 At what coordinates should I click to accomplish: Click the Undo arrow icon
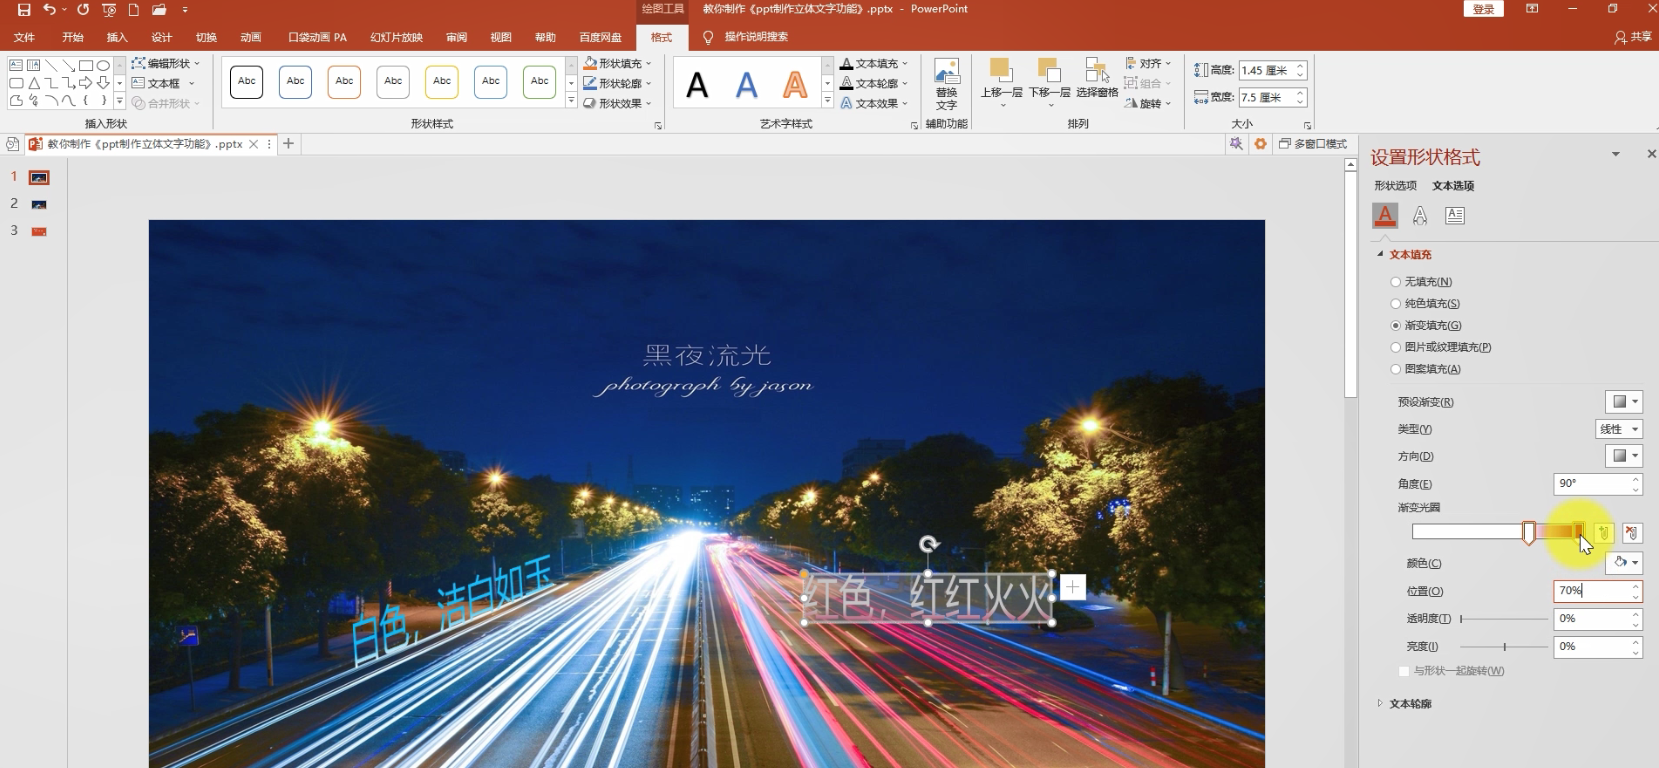pos(49,9)
